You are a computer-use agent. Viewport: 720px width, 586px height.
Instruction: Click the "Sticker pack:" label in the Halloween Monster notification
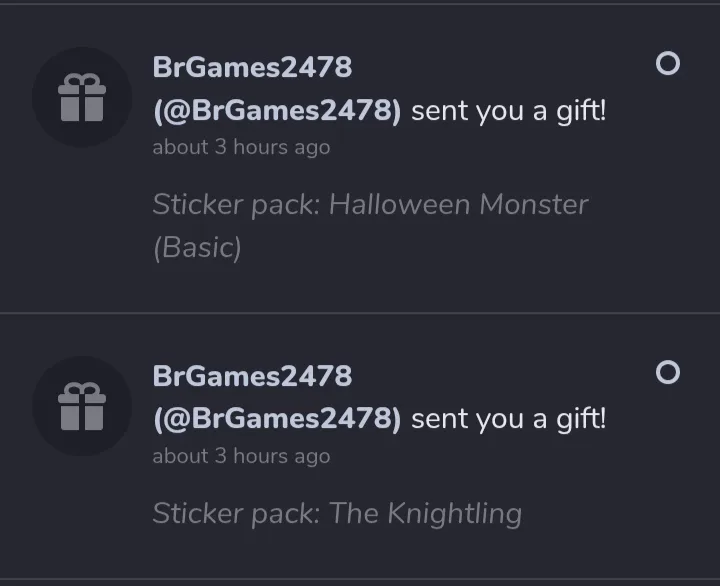point(236,205)
